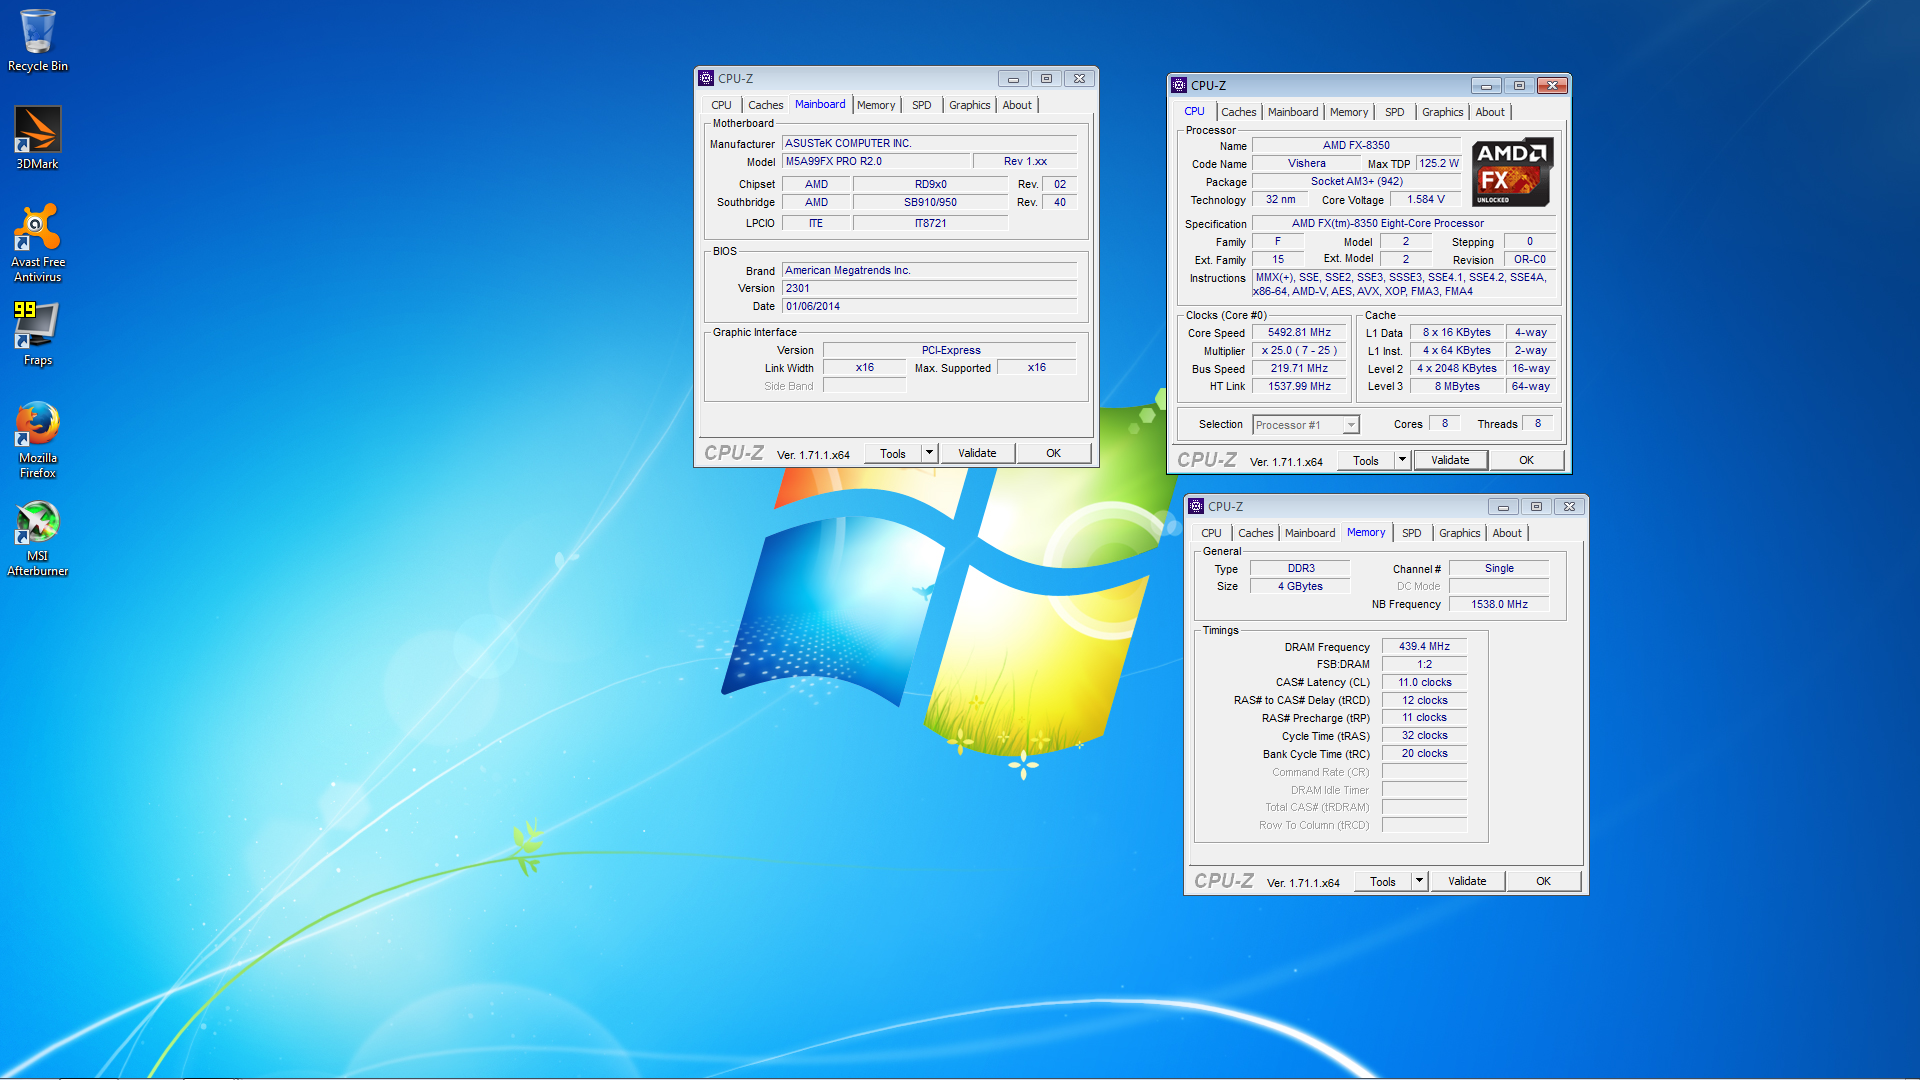Image resolution: width=1920 pixels, height=1080 pixels.
Task: Click the DRAM Frequency 439.4 MHz value
Action: pyautogui.click(x=1424, y=646)
